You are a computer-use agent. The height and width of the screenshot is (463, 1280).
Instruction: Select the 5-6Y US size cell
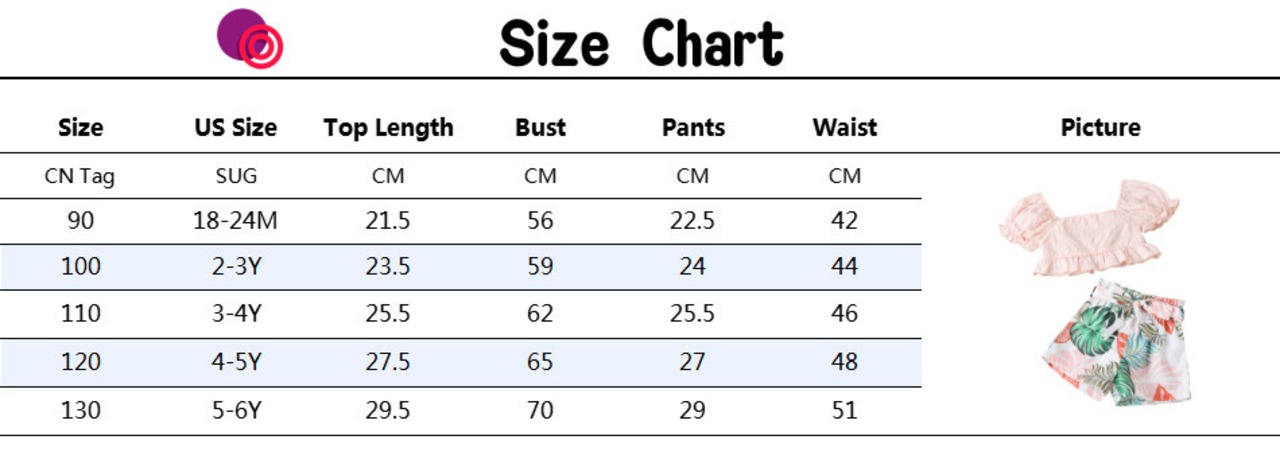click(x=236, y=410)
